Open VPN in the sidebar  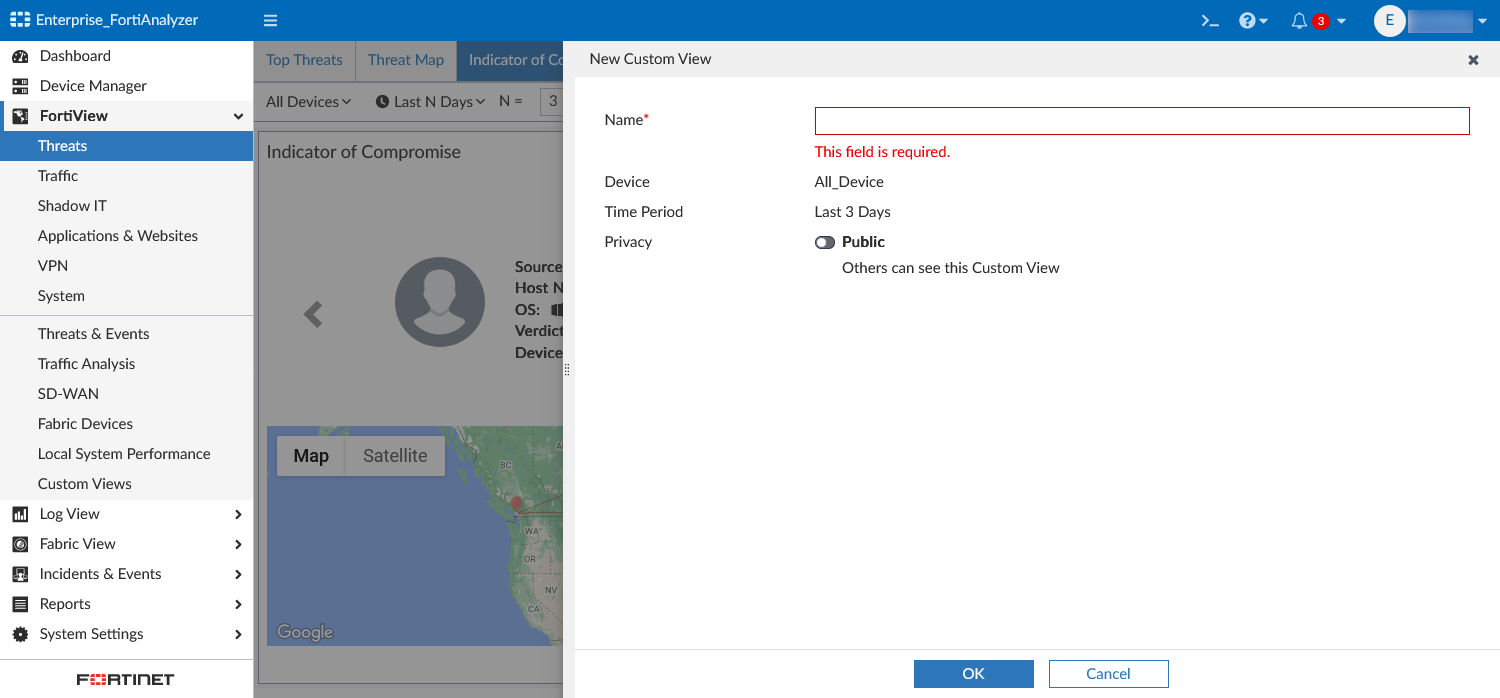tap(126, 266)
